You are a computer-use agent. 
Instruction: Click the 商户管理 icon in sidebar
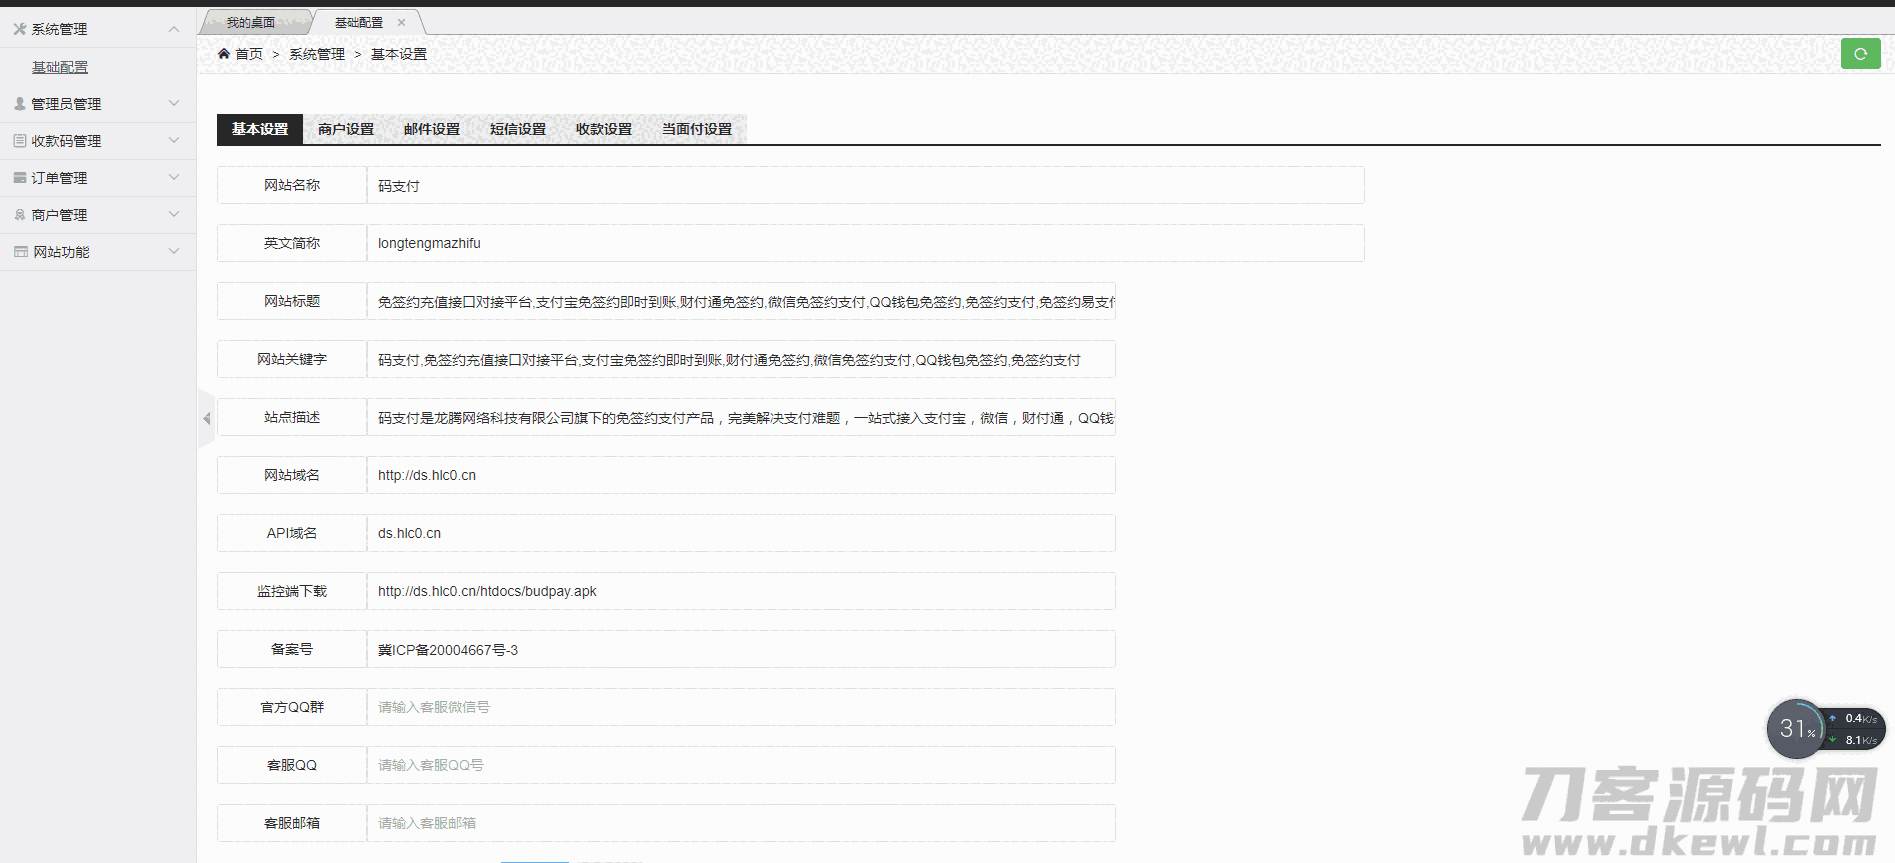(x=19, y=215)
